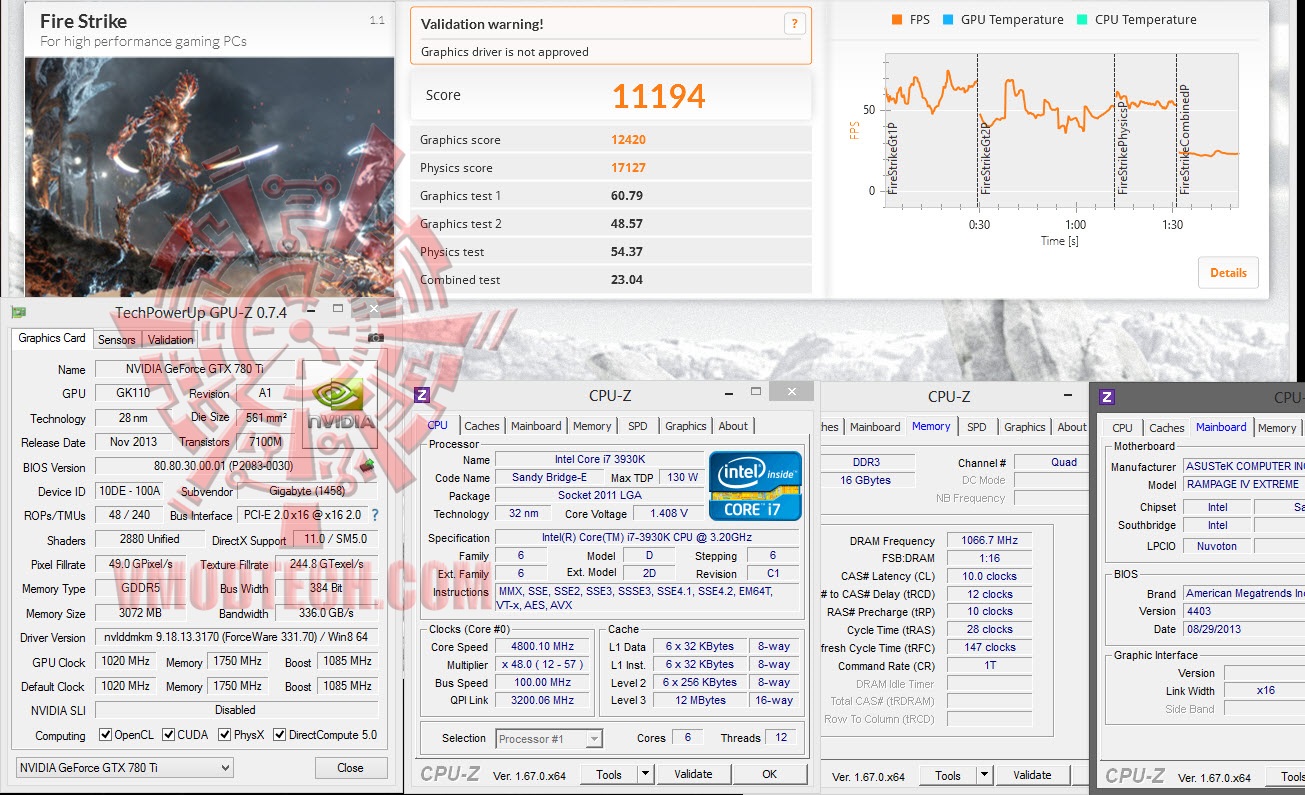The width and height of the screenshot is (1305, 795).
Task: Click the BIOS date 08/29/2013
Action: pyautogui.click(x=1244, y=629)
